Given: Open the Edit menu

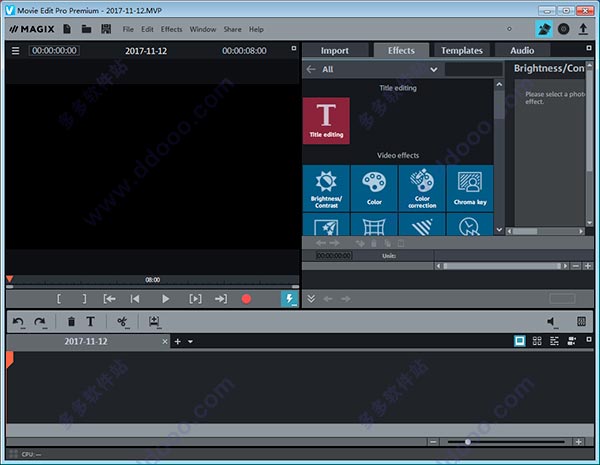Looking at the screenshot, I should coord(147,29).
